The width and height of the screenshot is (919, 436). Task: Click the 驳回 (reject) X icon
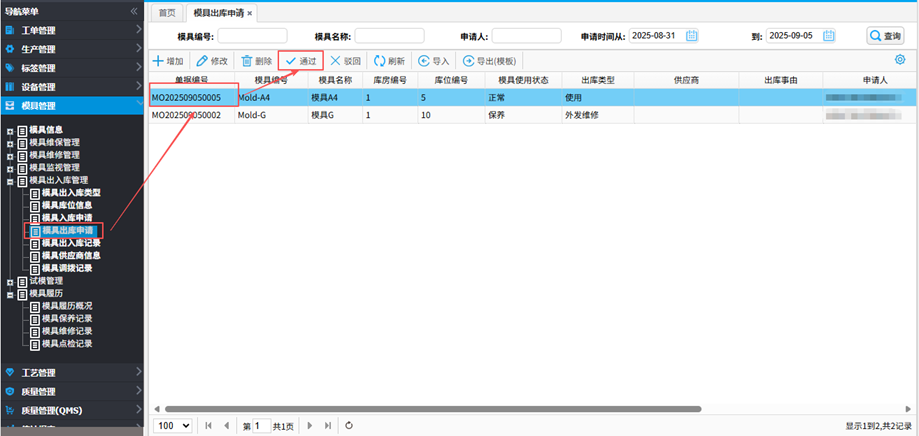[336, 61]
